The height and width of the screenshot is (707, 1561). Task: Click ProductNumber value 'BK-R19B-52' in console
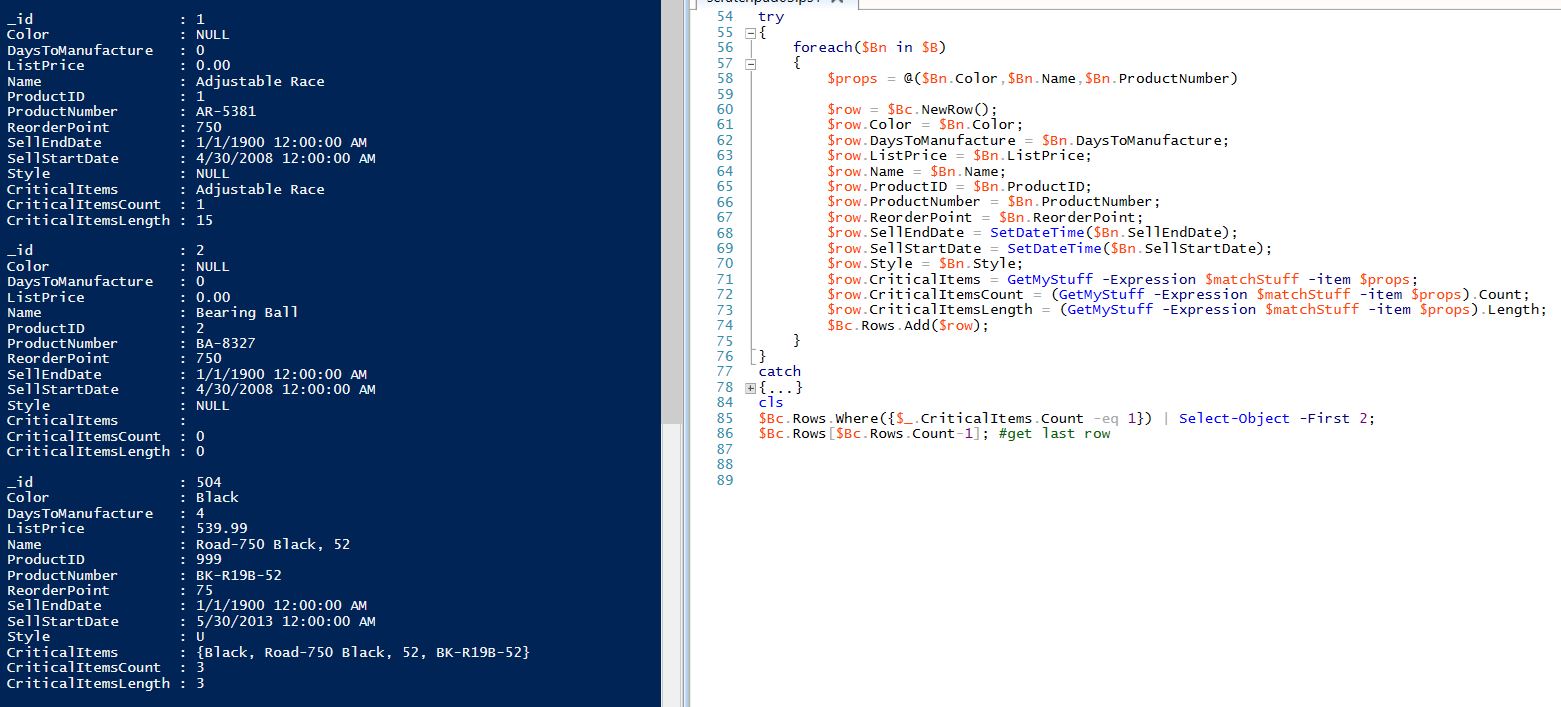point(239,575)
